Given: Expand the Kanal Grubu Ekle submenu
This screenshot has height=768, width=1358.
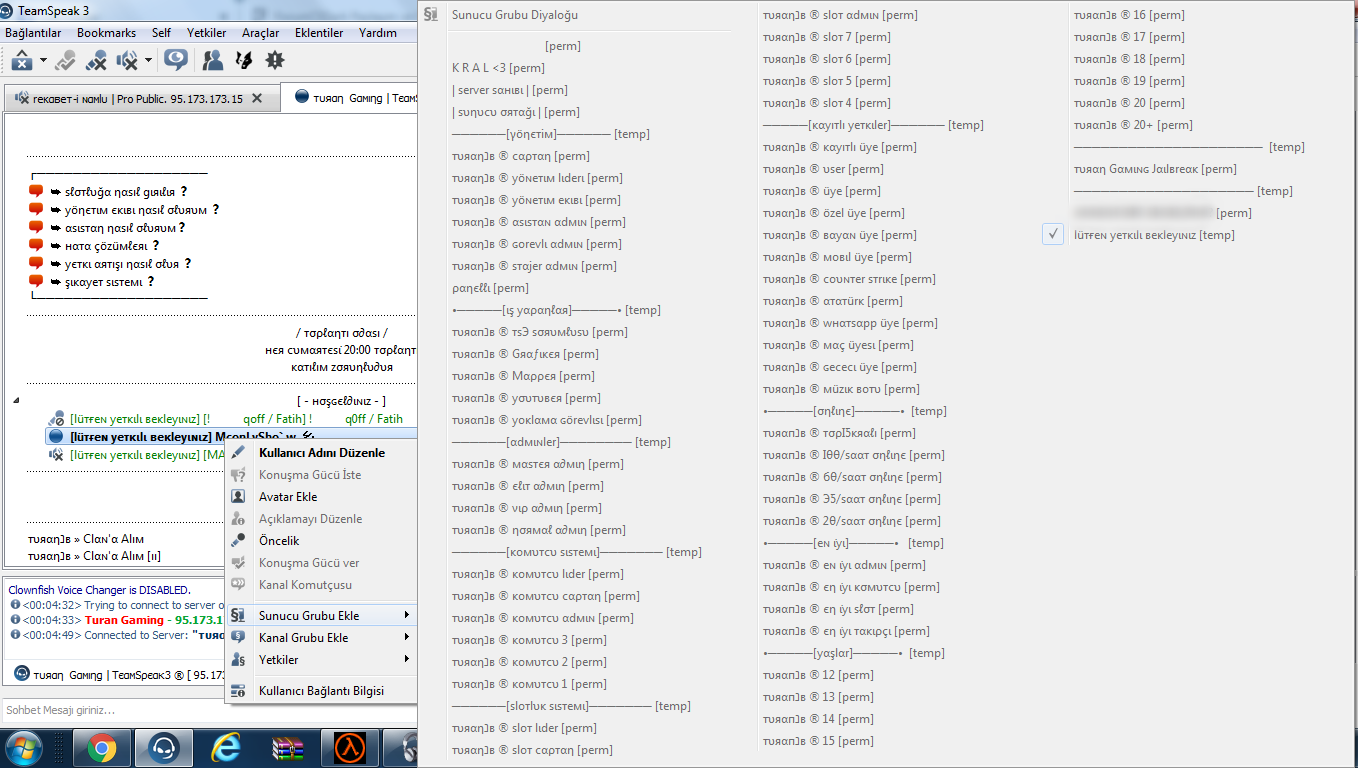Looking at the screenshot, I should point(321,638).
